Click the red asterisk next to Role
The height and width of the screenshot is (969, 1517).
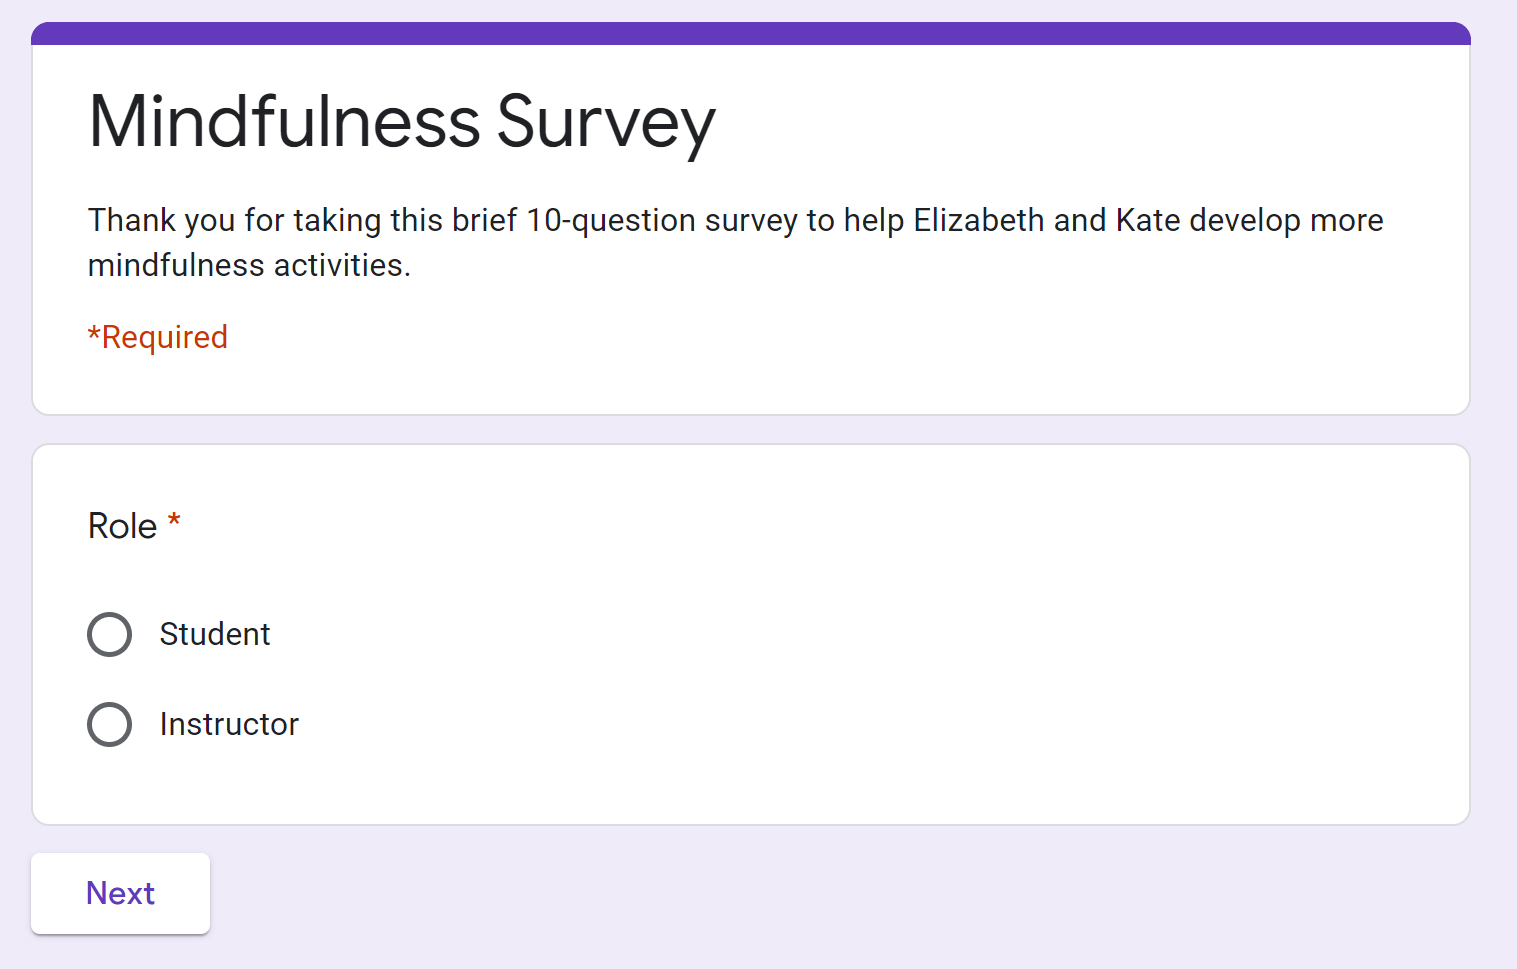[174, 520]
